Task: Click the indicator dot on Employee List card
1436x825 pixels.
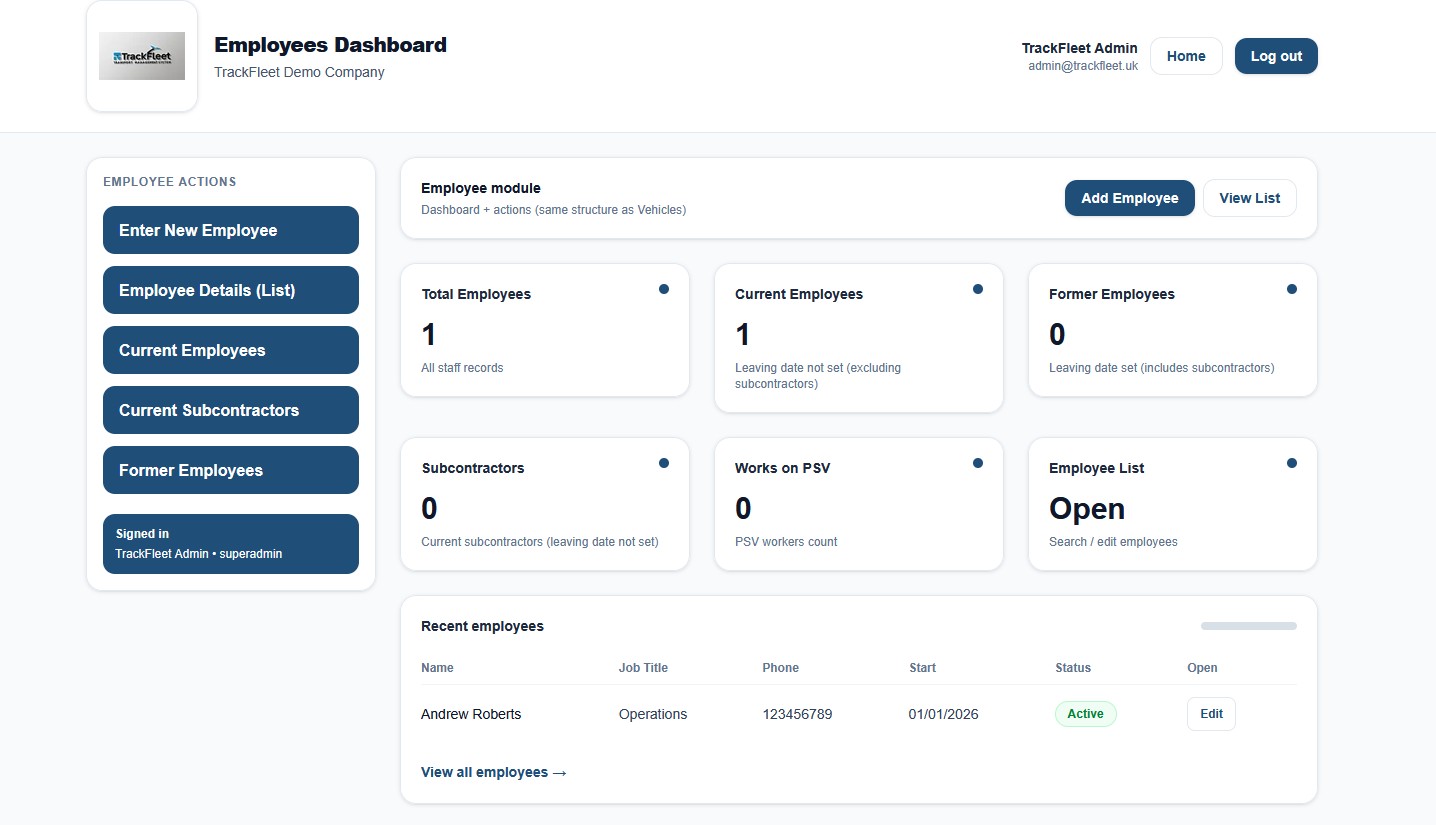Action: point(1292,463)
